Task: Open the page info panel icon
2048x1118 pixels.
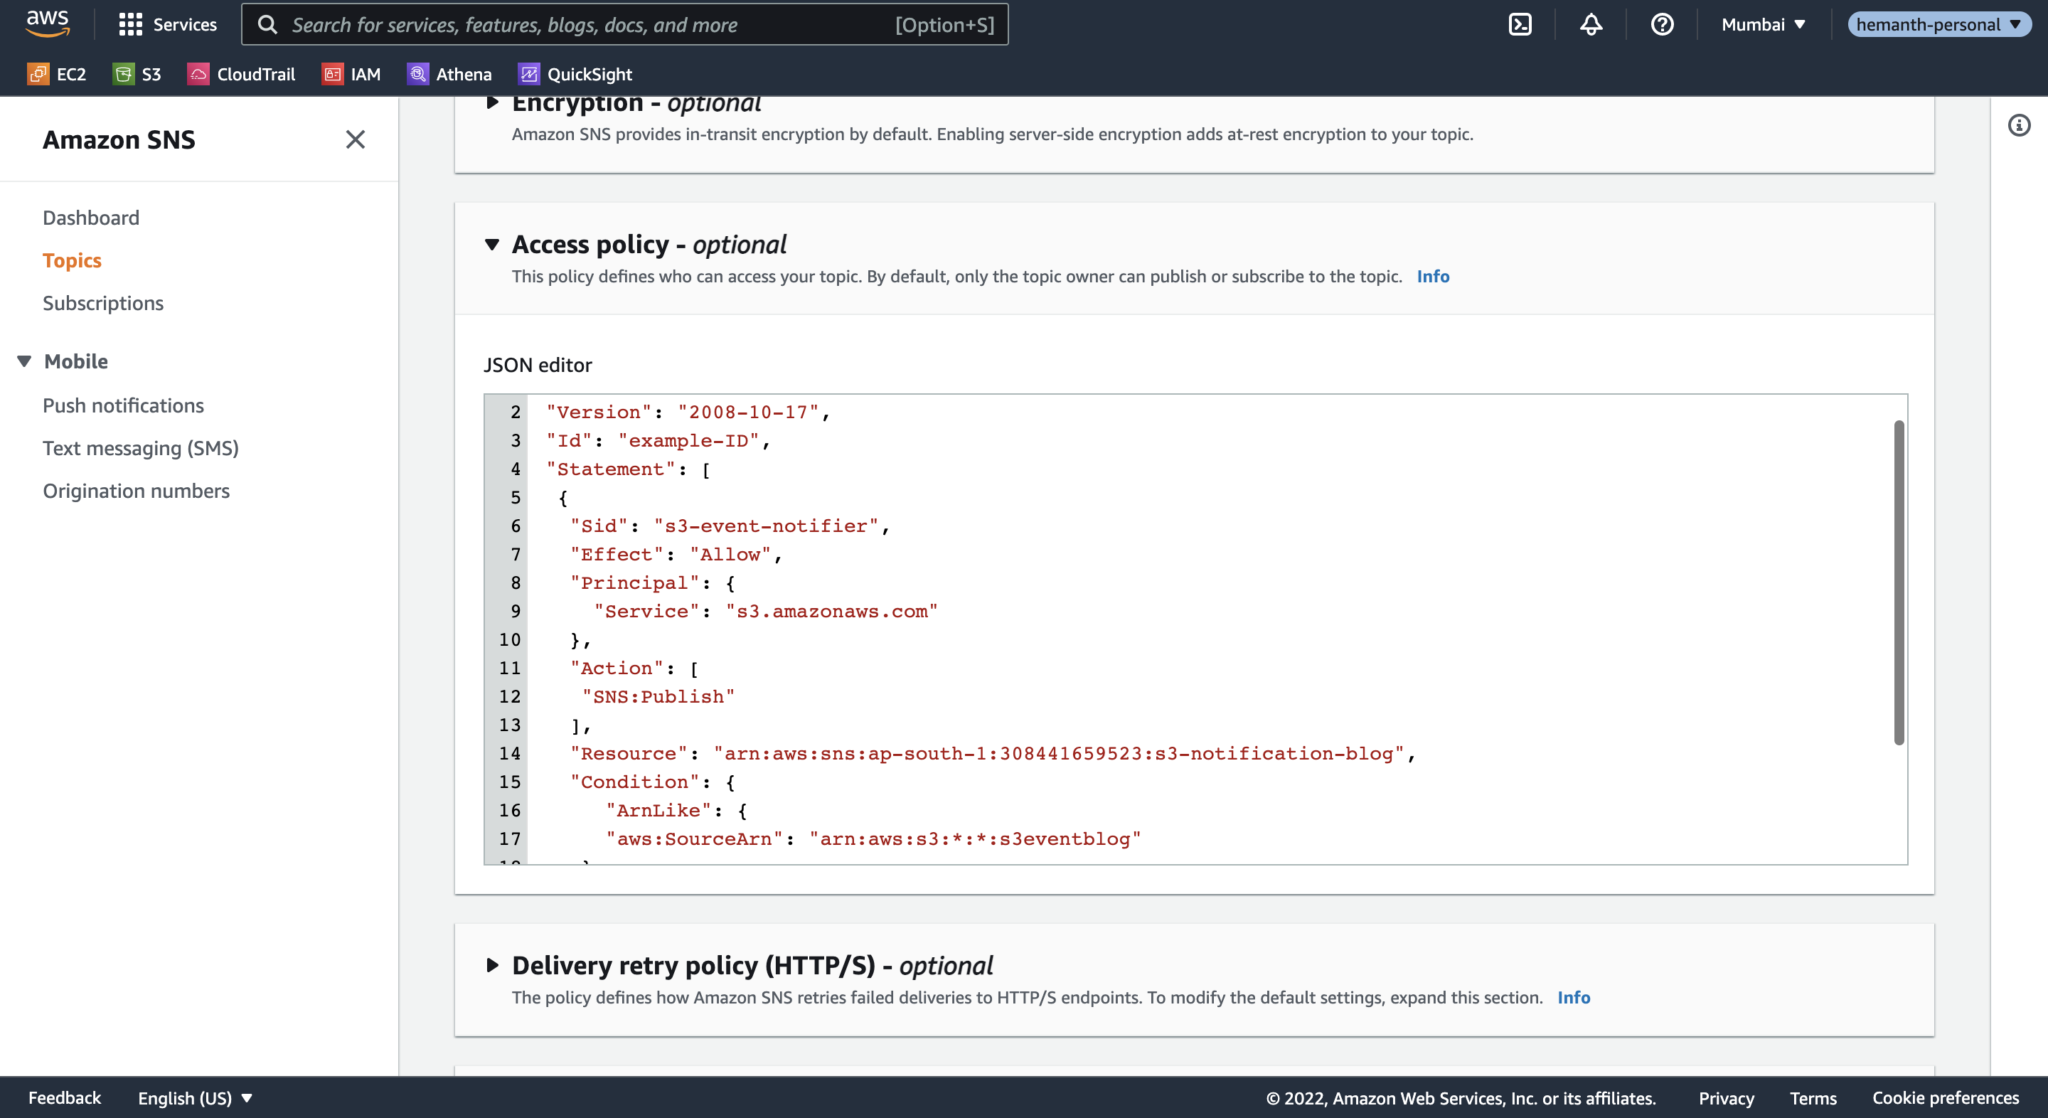Action: click(x=2019, y=125)
